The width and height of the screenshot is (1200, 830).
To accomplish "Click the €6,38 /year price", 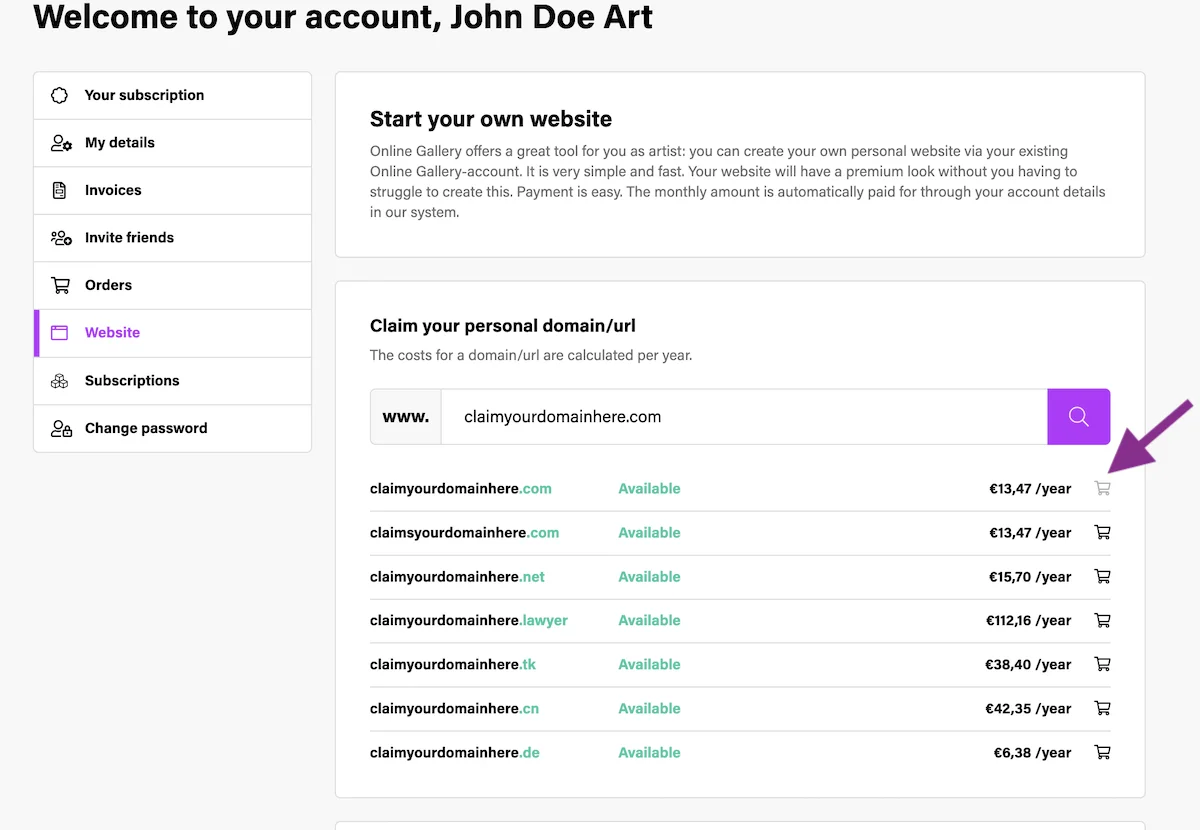I will point(1032,753).
